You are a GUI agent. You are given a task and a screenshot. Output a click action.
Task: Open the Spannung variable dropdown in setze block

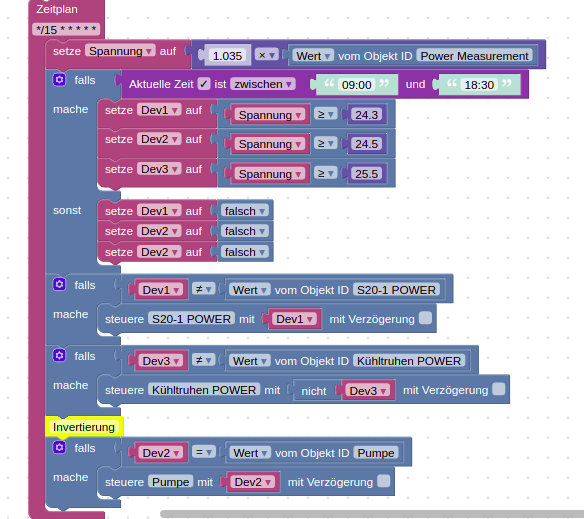click(x=120, y=51)
